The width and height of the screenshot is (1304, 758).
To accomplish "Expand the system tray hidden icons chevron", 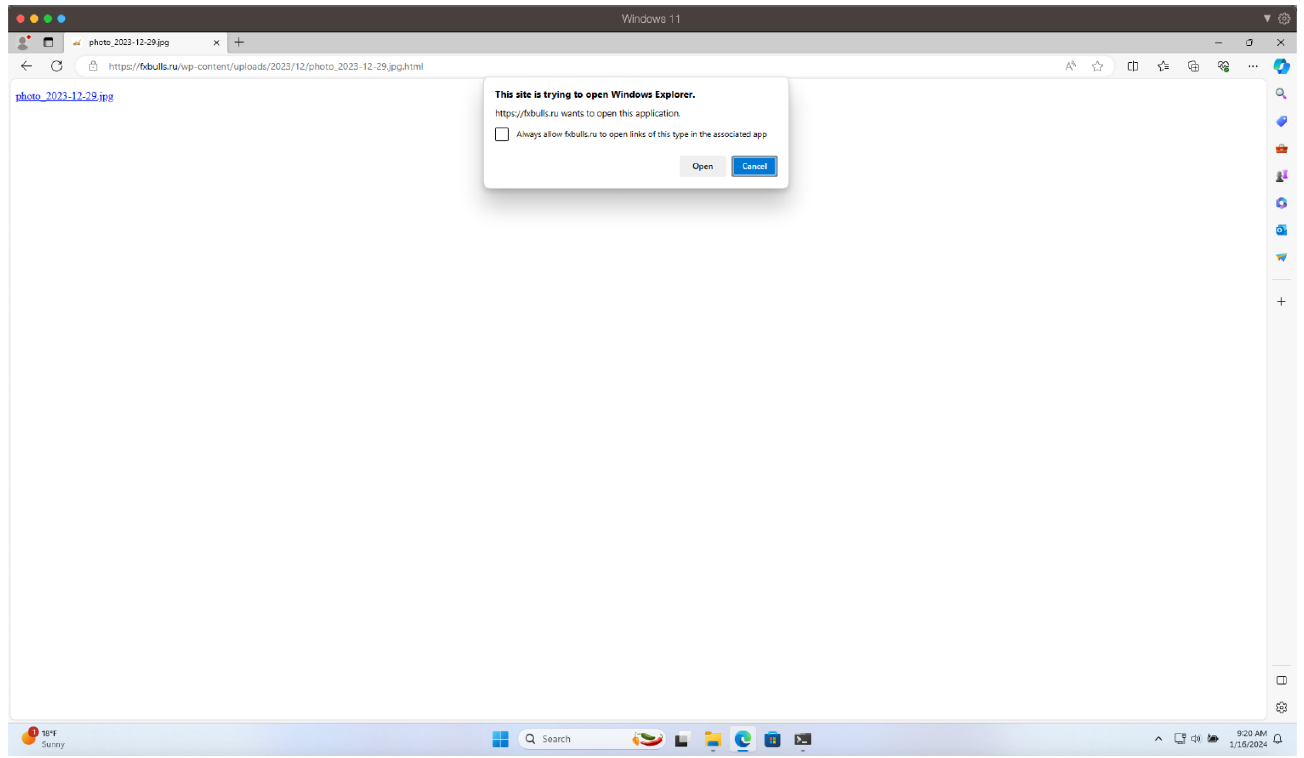I will click(x=1158, y=739).
